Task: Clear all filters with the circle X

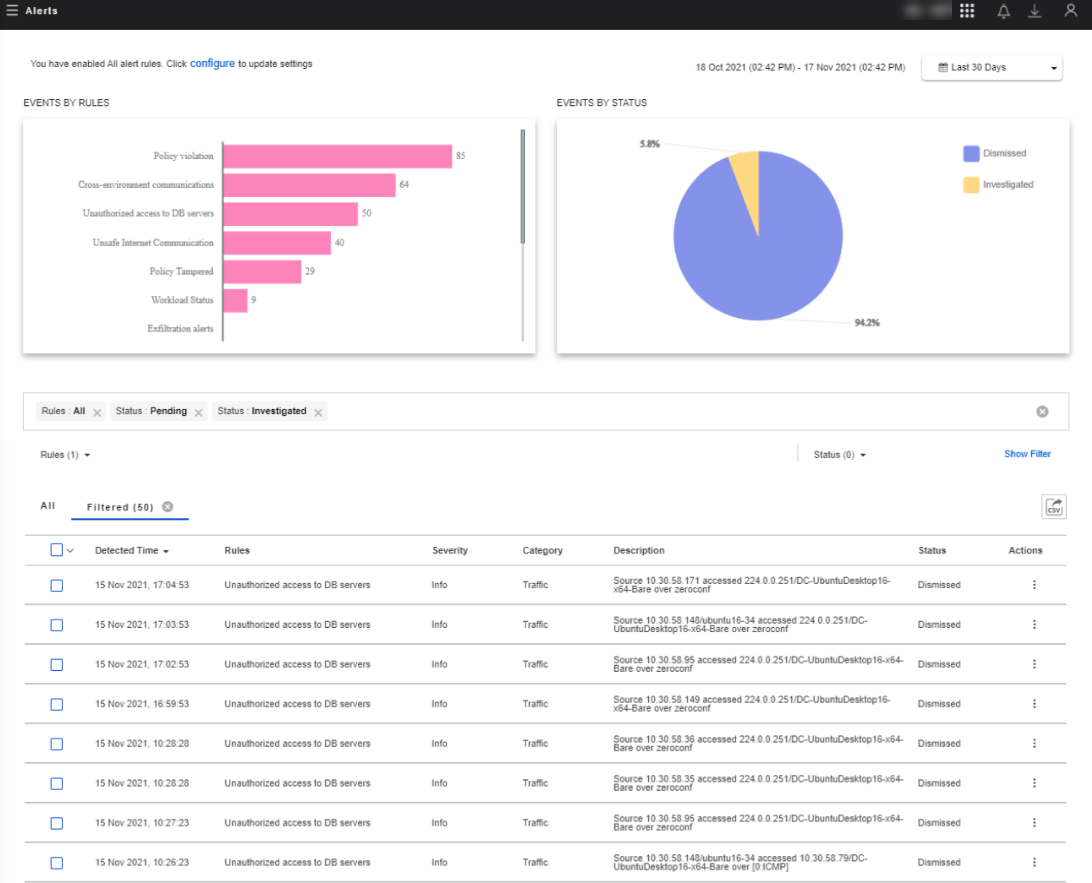Action: [1042, 412]
